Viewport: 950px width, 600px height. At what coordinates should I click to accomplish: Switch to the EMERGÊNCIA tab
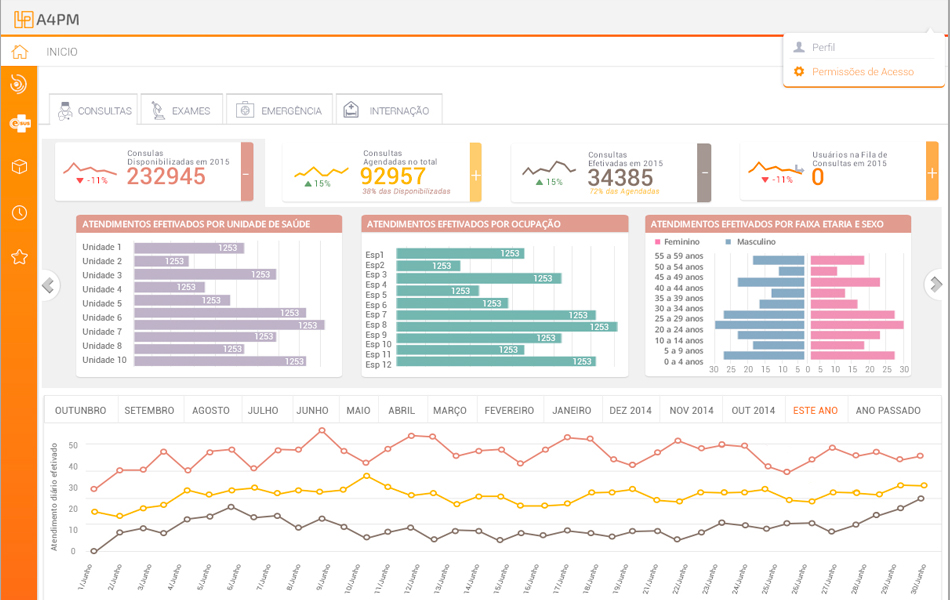point(280,110)
